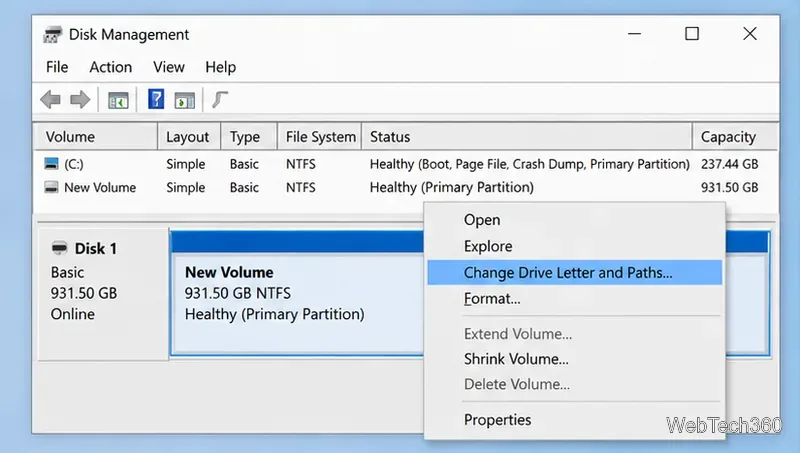Choose Format from the context menu
The image size is (800, 453).
pos(574,298)
